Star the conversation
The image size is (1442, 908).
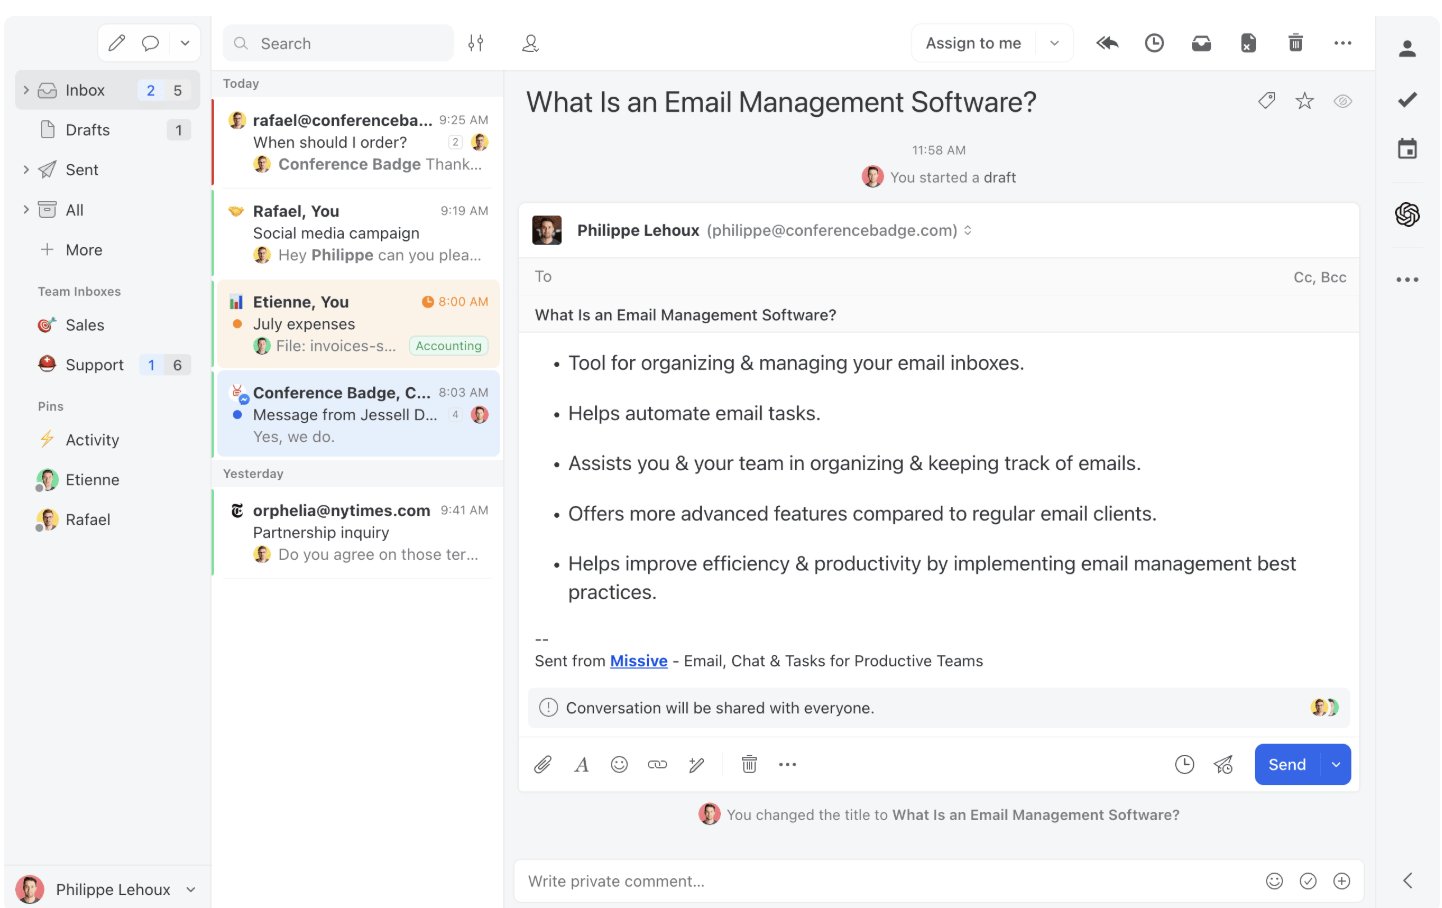tap(1304, 101)
